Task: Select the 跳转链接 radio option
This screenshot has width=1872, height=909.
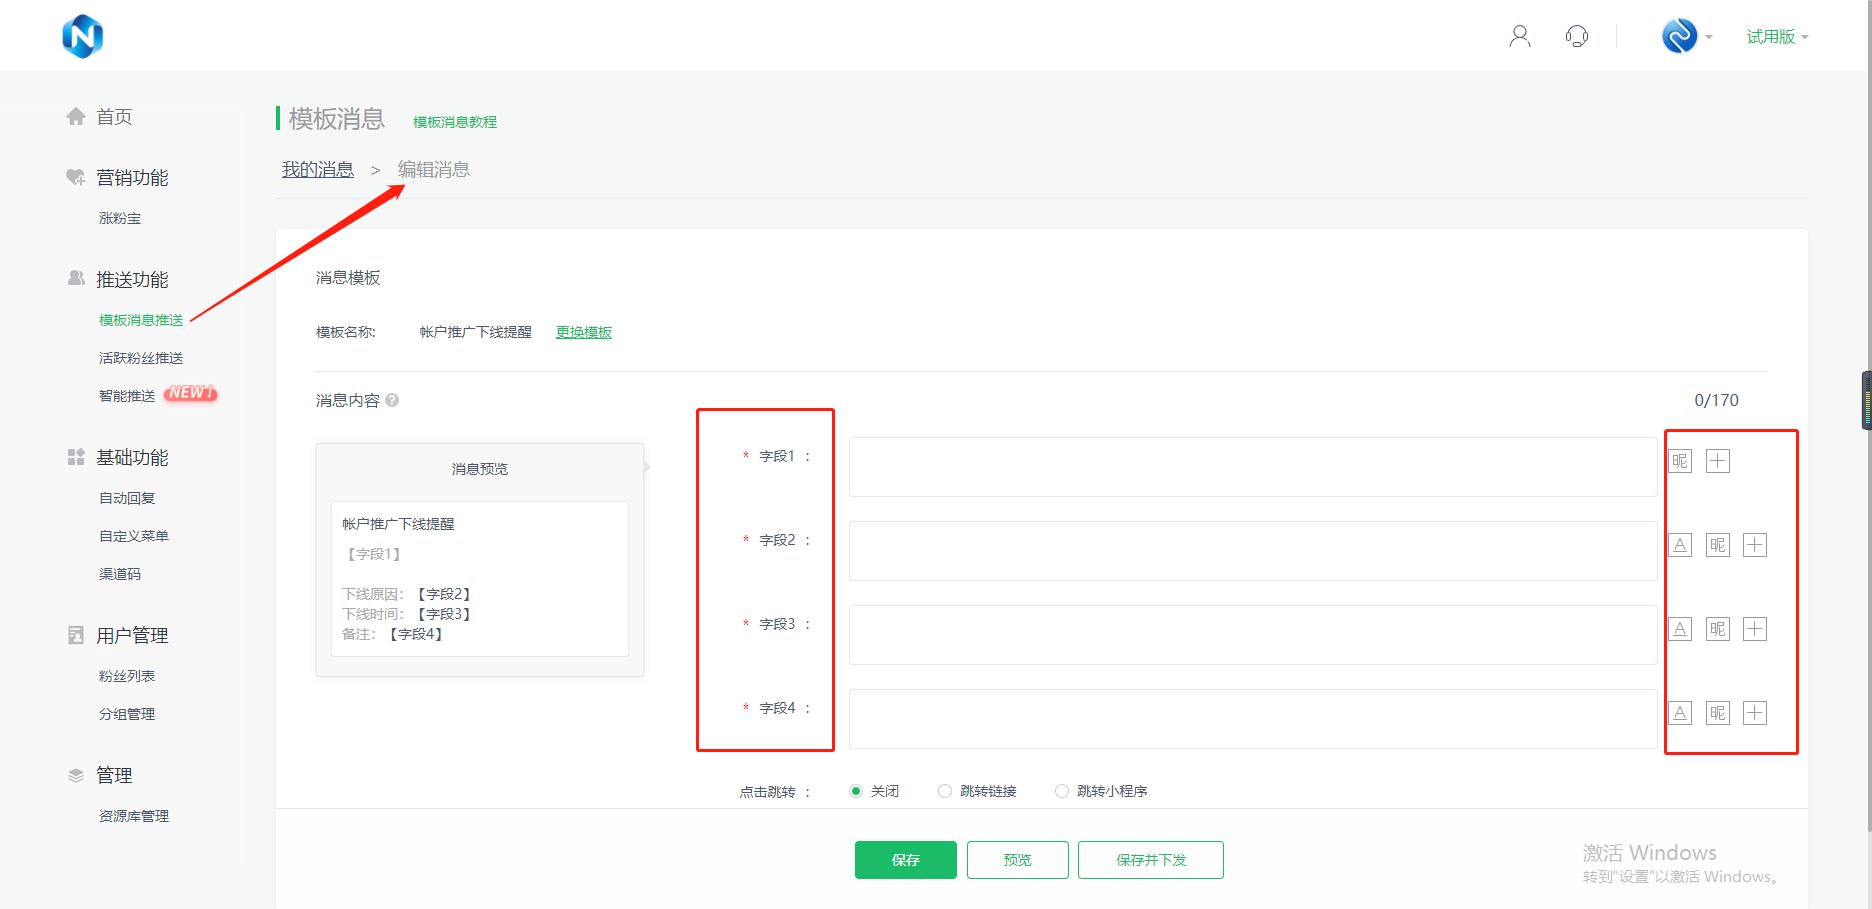Action: [x=945, y=791]
